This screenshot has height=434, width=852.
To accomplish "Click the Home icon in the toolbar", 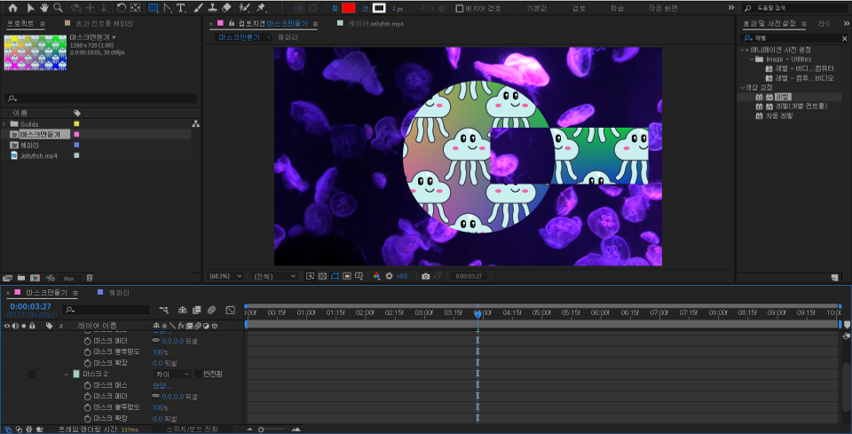I will [12, 8].
